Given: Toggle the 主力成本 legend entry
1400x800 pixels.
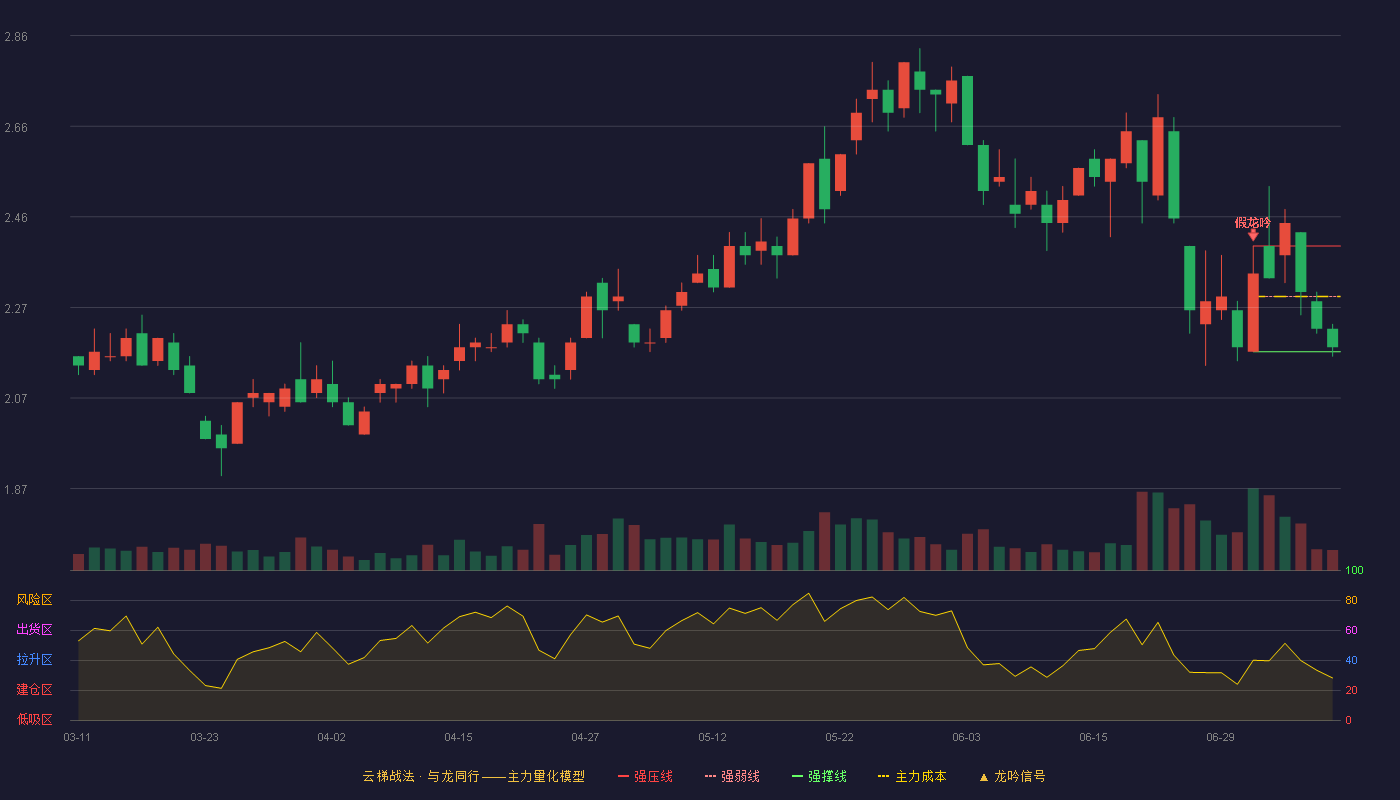Looking at the screenshot, I should pos(912,776).
